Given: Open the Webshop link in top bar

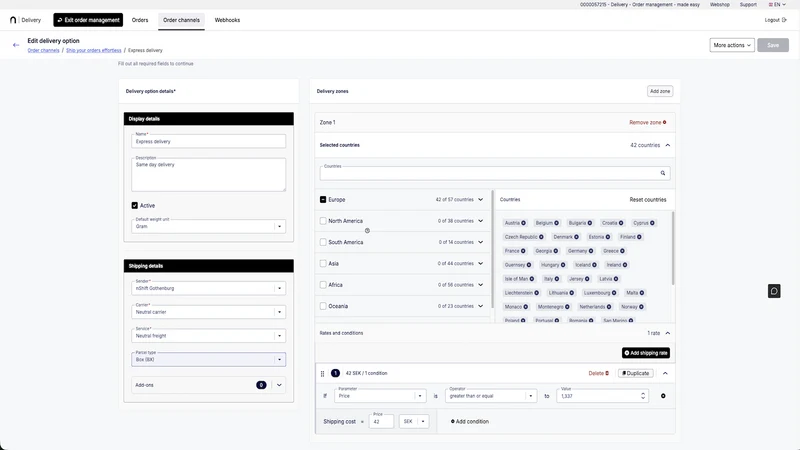Looking at the screenshot, I should tap(720, 5).
